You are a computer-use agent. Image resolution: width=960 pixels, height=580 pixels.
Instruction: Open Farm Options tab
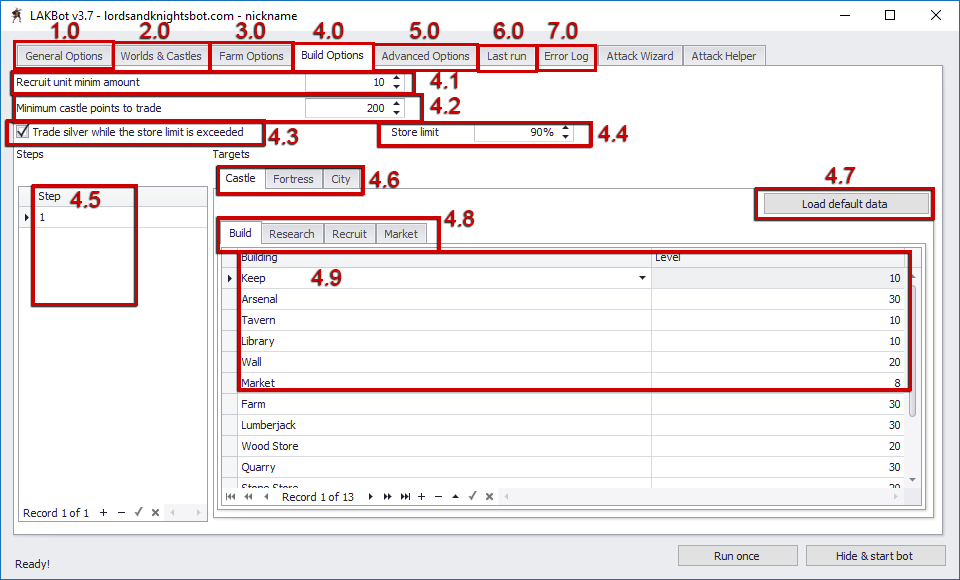pyautogui.click(x=251, y=56)
